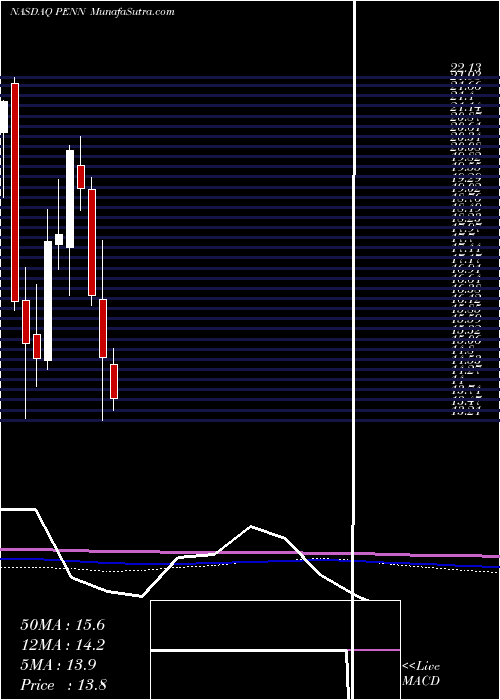Click the tallest white candlestick body

click(x=48, y=301)
